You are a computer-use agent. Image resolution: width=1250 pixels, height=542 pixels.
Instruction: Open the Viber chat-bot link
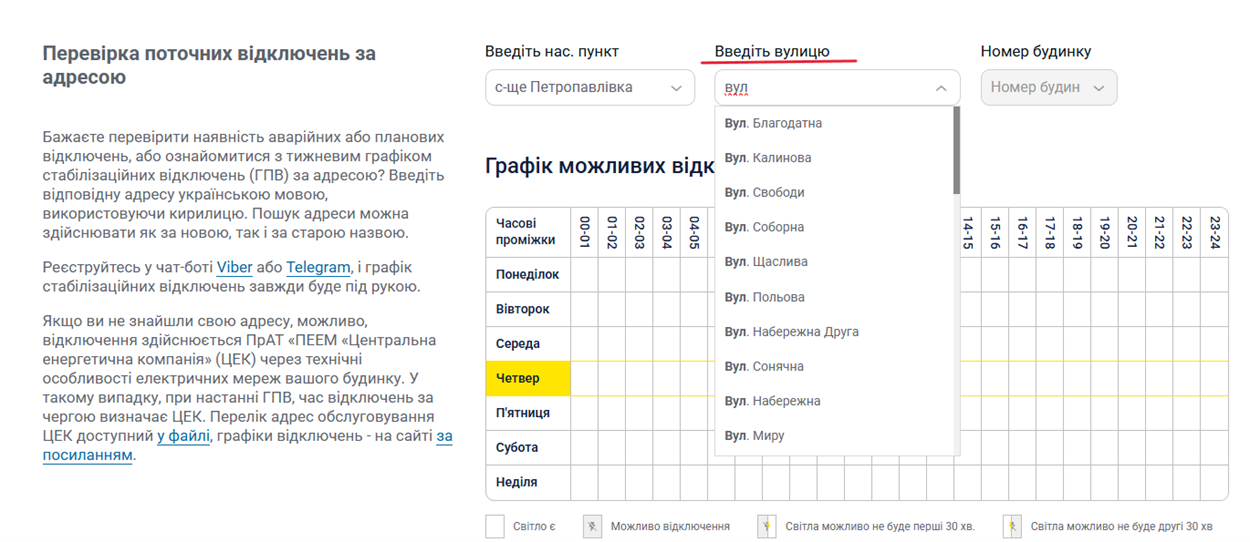click(x=234, y=267)
